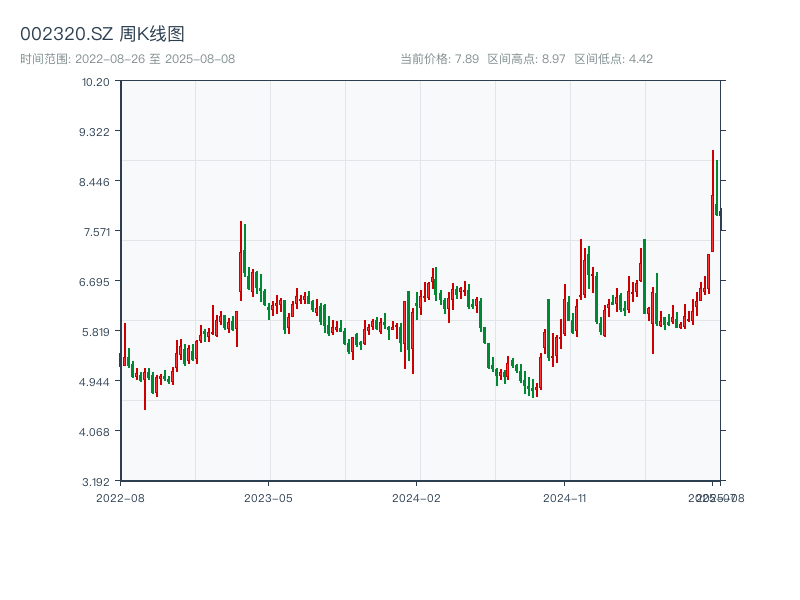
Task: Click the 10.20 y-axis price label
Action: coord(96,82)
